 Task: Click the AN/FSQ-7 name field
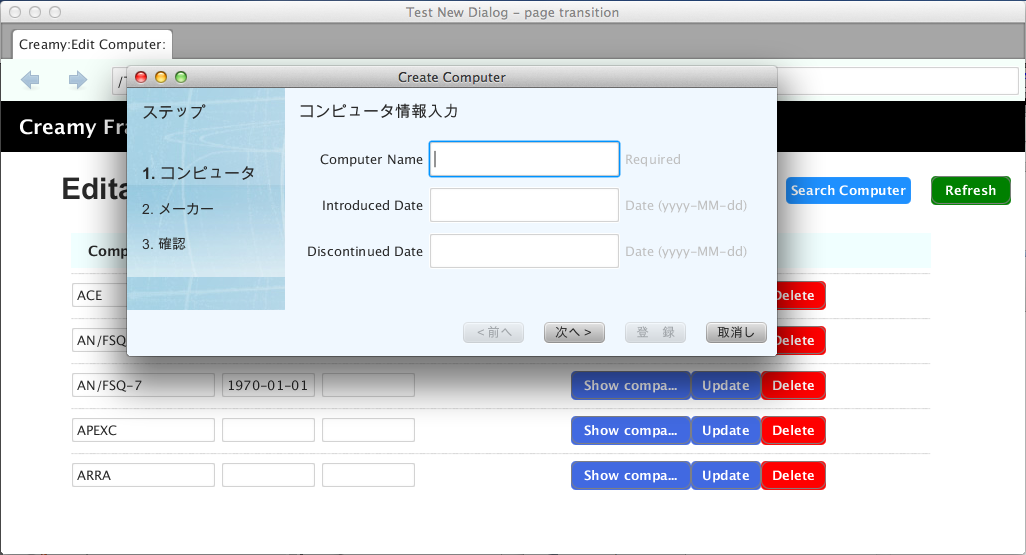[143, 385]
